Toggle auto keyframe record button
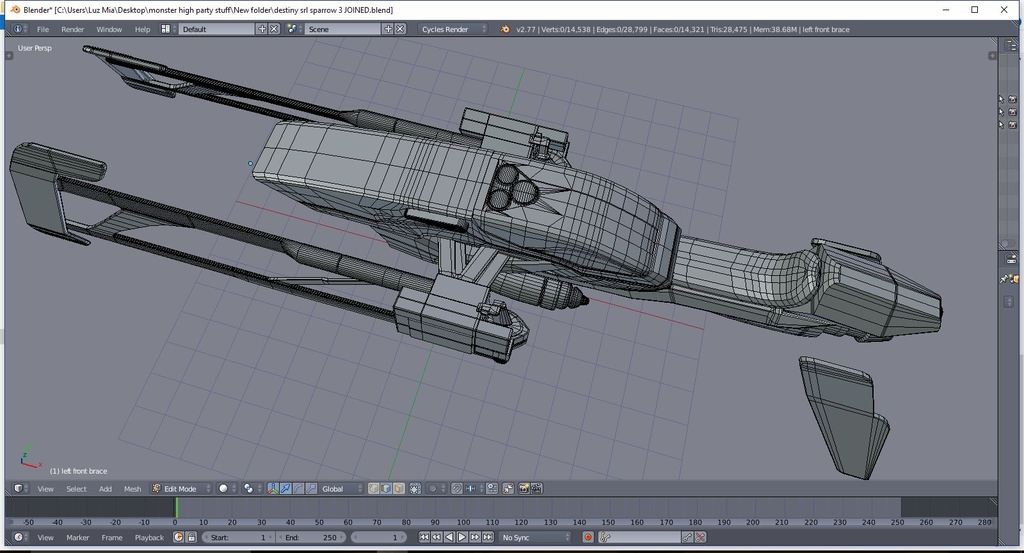Viewport: 1024px width, 553px height. [x=588, y=537]
